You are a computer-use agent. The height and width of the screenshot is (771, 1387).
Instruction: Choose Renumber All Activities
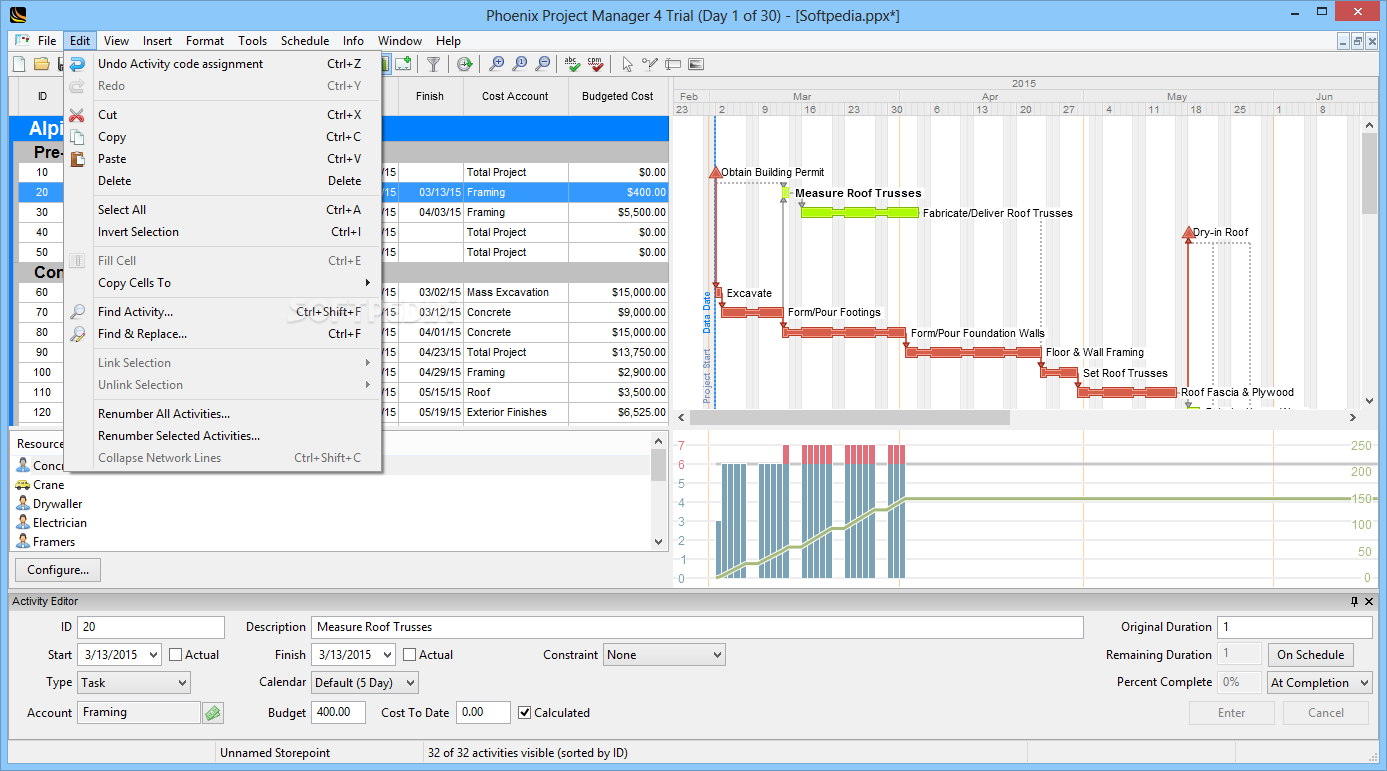click(x=222, y=414)
